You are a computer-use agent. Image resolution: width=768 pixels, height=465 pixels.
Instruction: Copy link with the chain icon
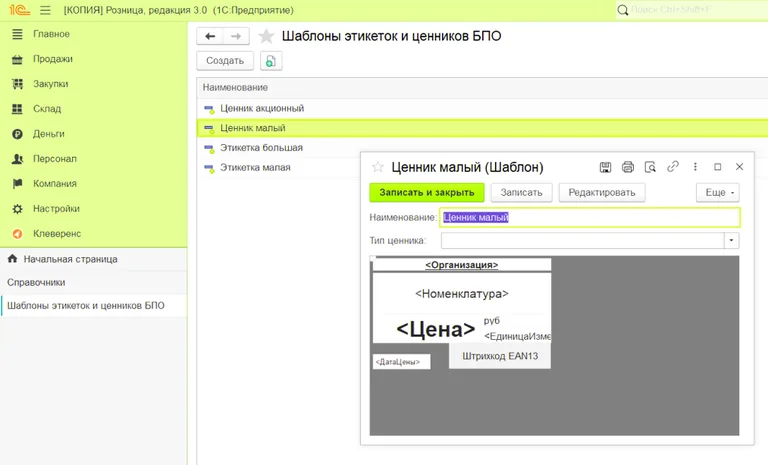tap(673, 167)
